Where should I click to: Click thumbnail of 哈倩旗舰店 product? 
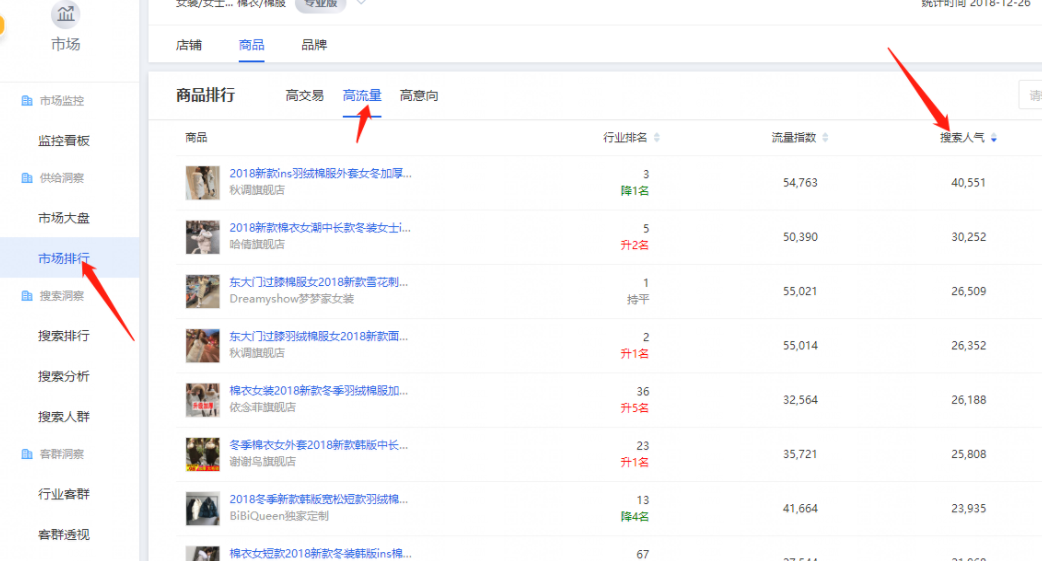203,237
